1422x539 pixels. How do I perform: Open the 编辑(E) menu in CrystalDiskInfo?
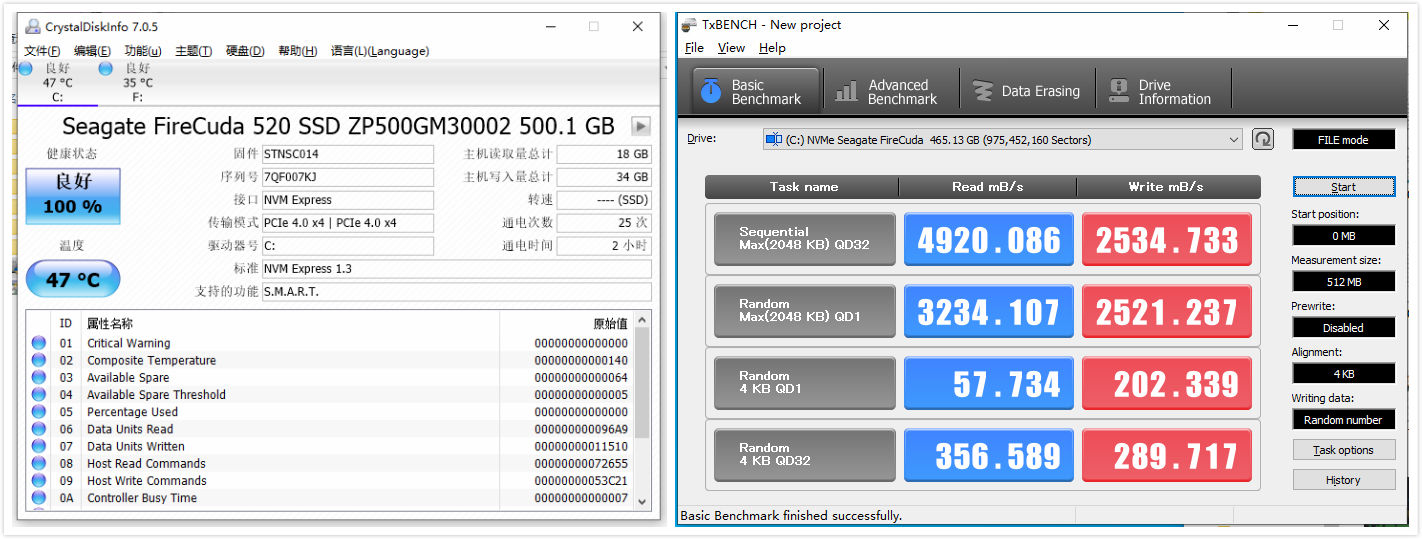92,51
